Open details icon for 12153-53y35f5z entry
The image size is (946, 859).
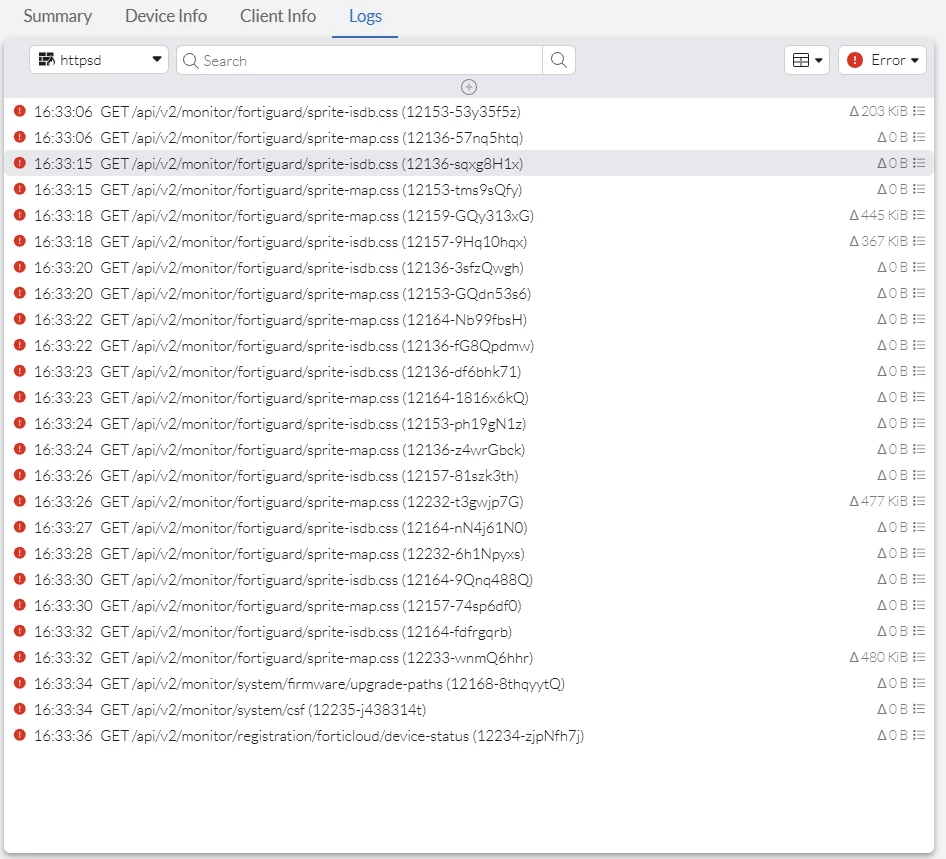919,111
